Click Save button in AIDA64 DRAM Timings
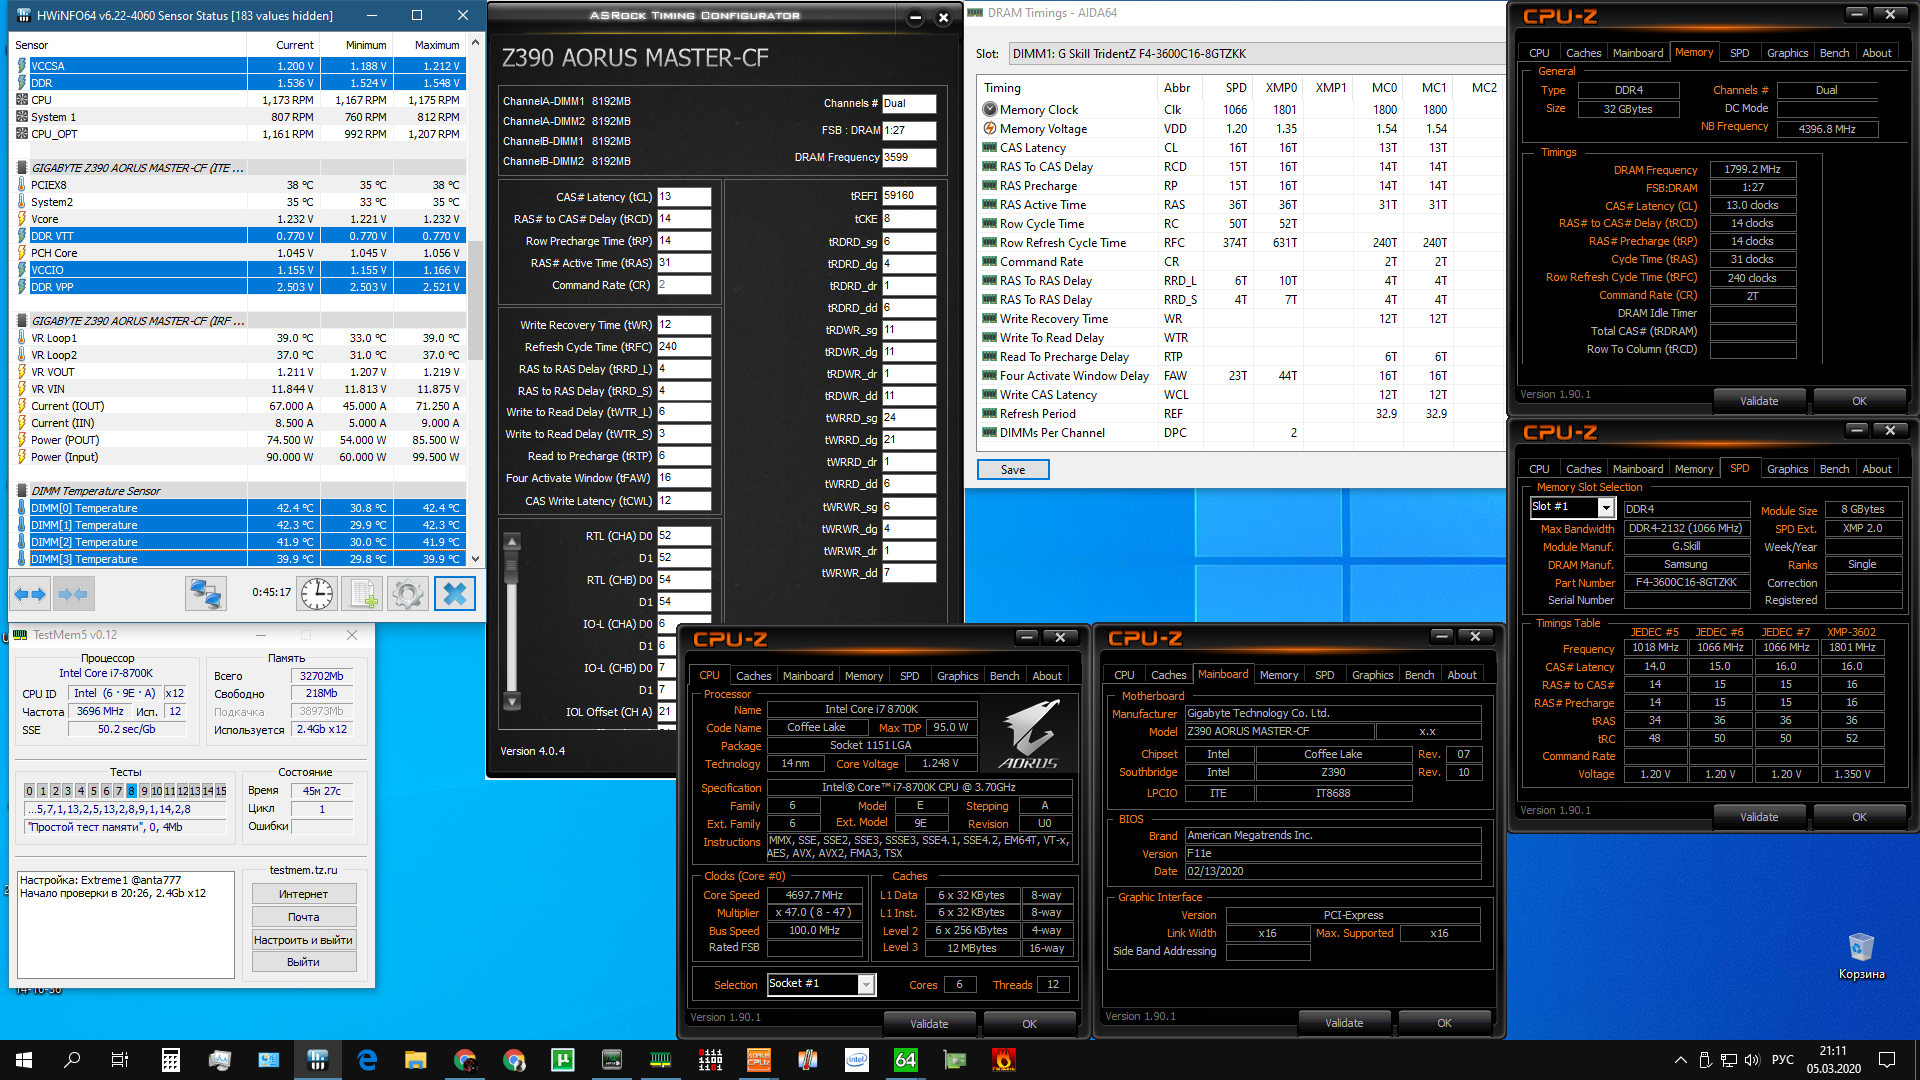Viewport: 1920px width, 1080px height. (x=1012, y=470)
